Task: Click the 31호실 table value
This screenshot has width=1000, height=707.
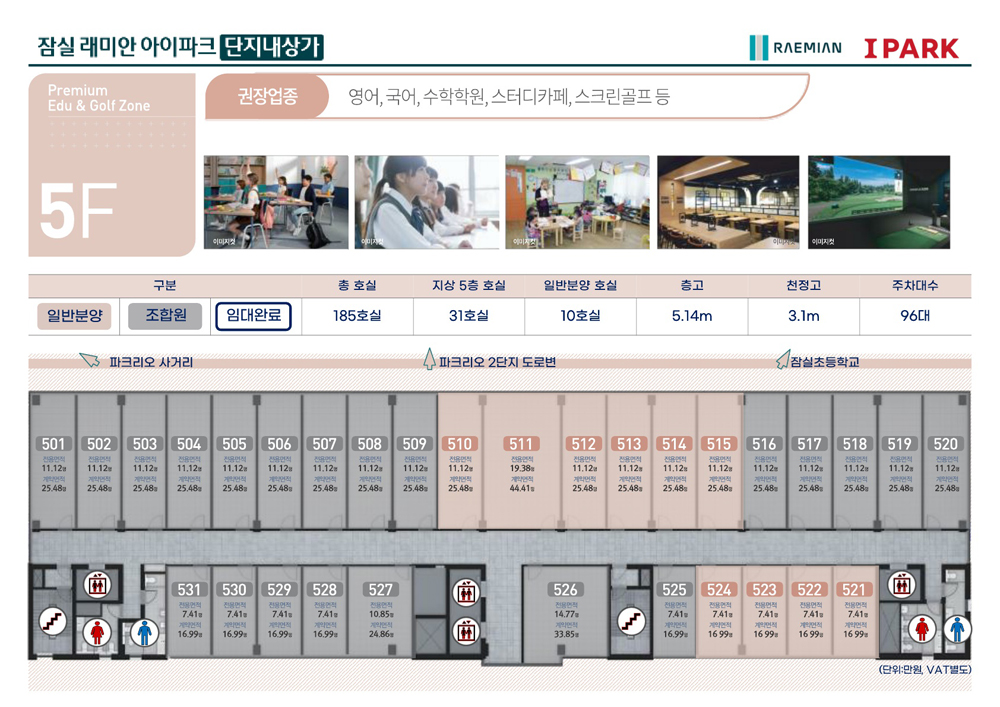Action: click(469, 316)
